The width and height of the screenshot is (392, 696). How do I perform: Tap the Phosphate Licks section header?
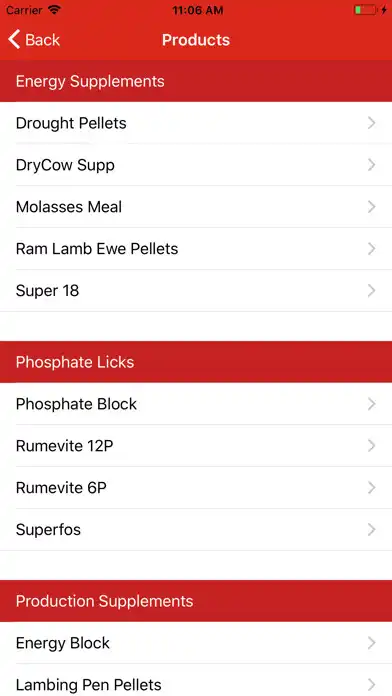tap(196, 362)
